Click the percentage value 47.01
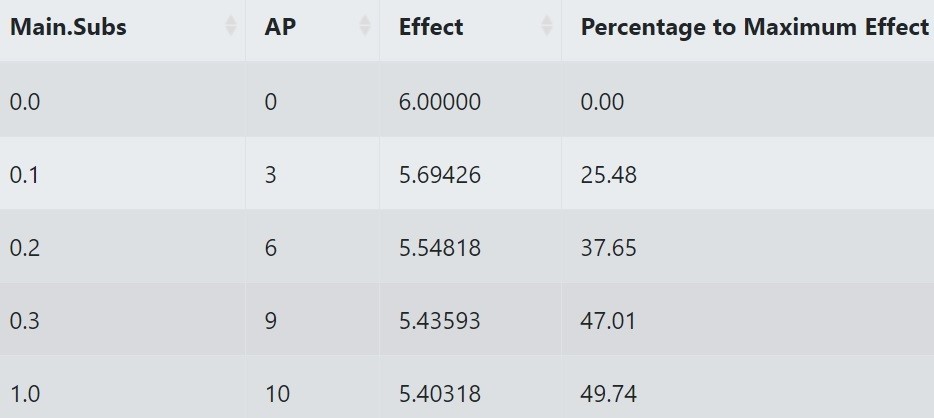Screen dimensions: 934x418 click(x=608, y=321)
